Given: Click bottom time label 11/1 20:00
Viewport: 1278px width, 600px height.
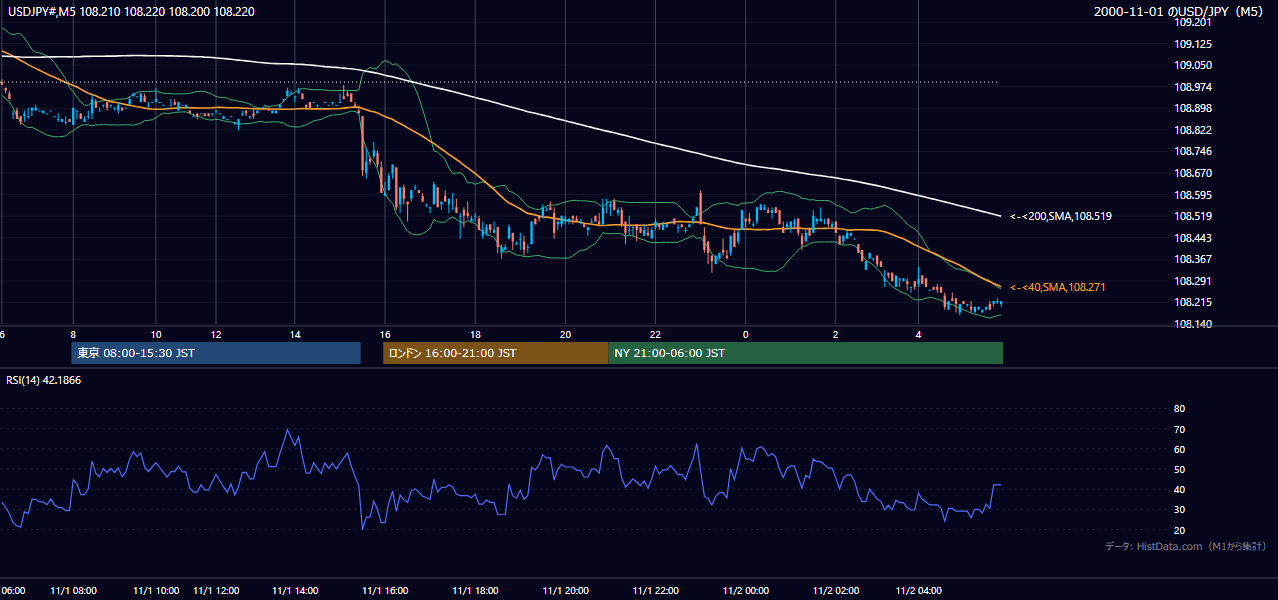Looking at the screenshot, I should click(x=566, y=590).
